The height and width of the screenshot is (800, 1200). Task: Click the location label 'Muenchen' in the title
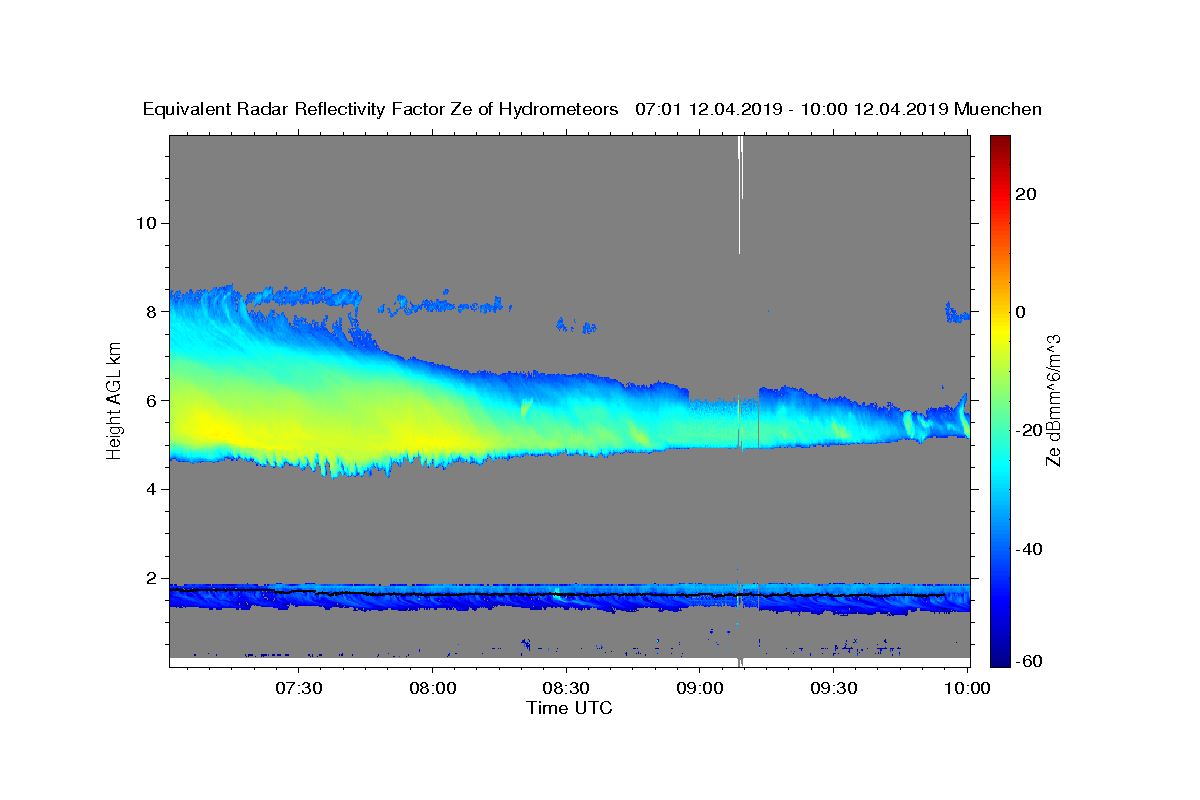pos(999,109)
